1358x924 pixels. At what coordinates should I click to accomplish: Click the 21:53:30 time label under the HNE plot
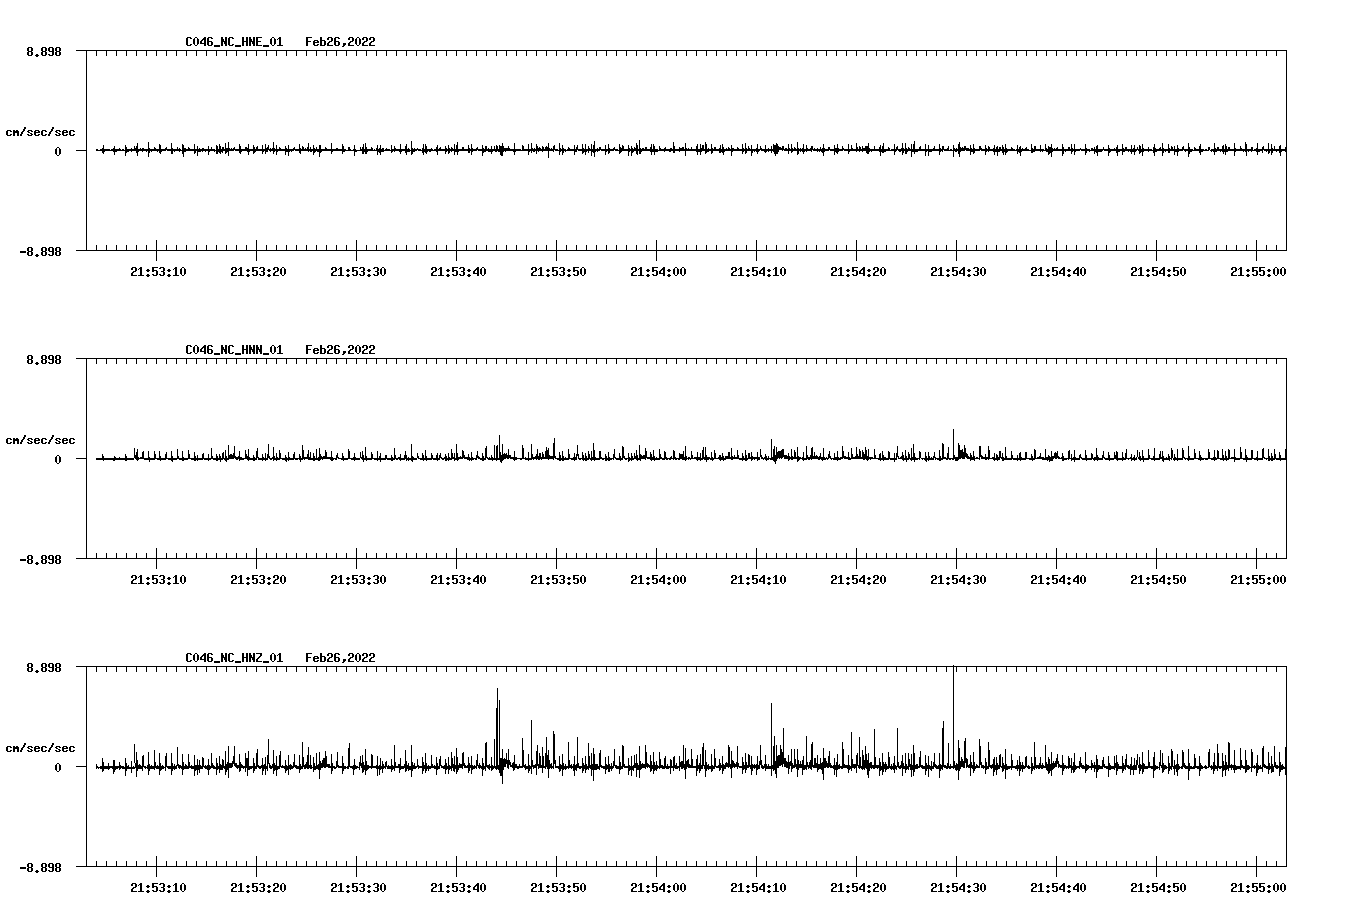pyautogui.click(x=358, y=272)
